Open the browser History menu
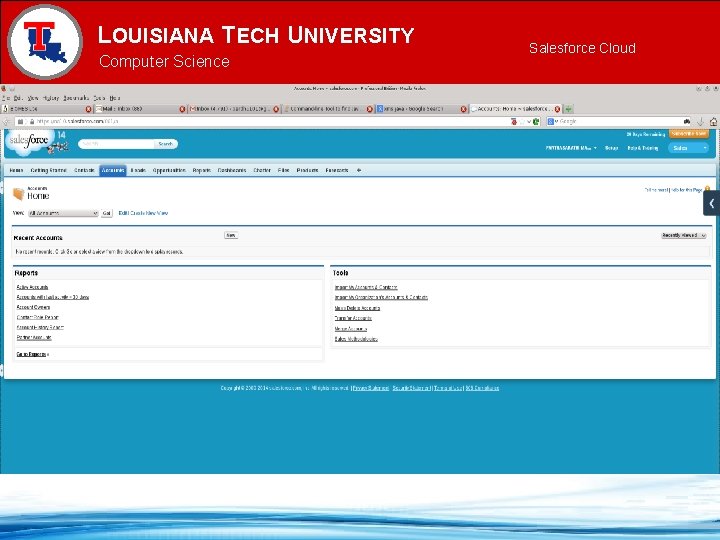 point(51,98)
